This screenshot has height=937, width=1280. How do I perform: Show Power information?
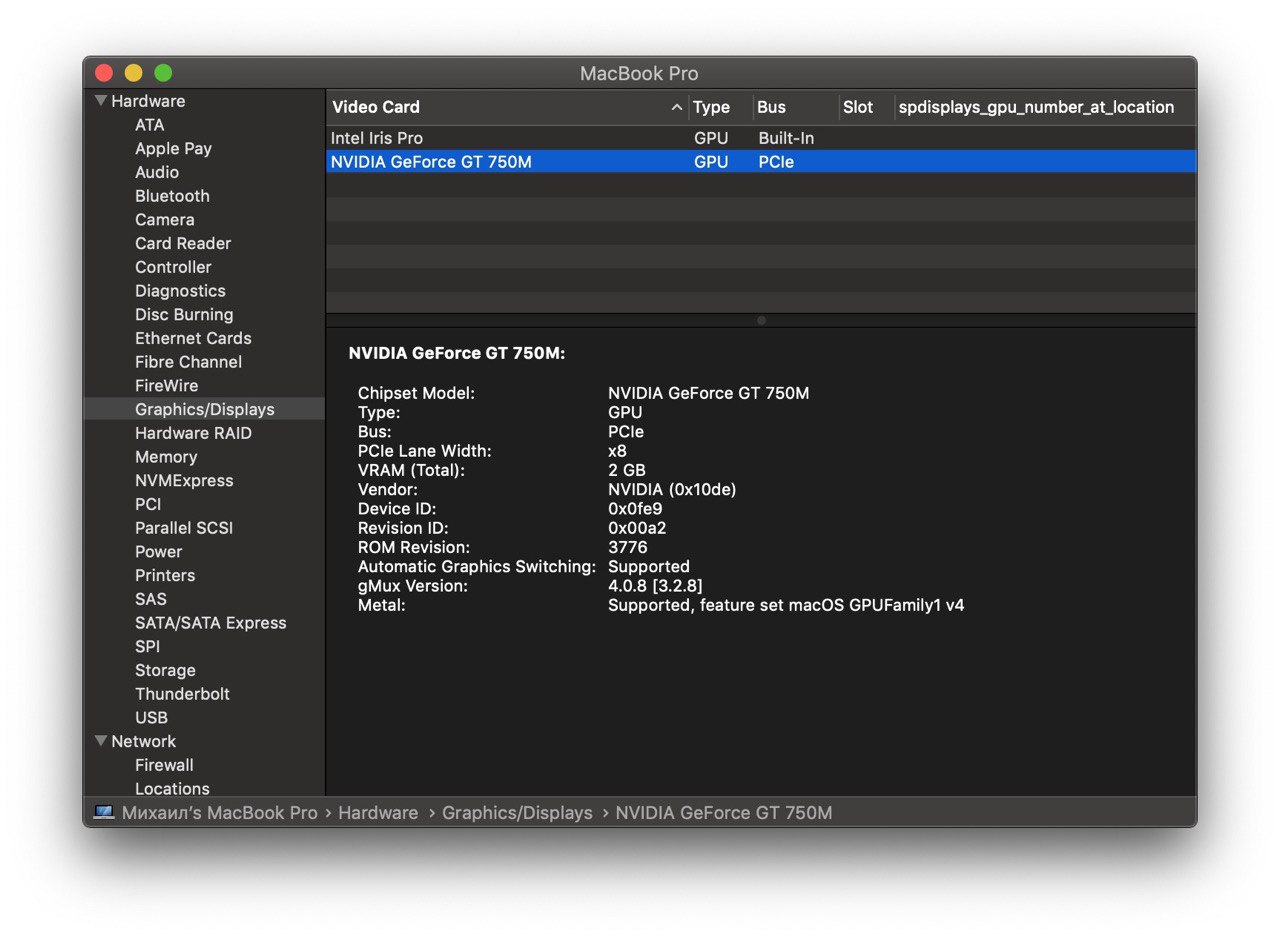(159, 552)
